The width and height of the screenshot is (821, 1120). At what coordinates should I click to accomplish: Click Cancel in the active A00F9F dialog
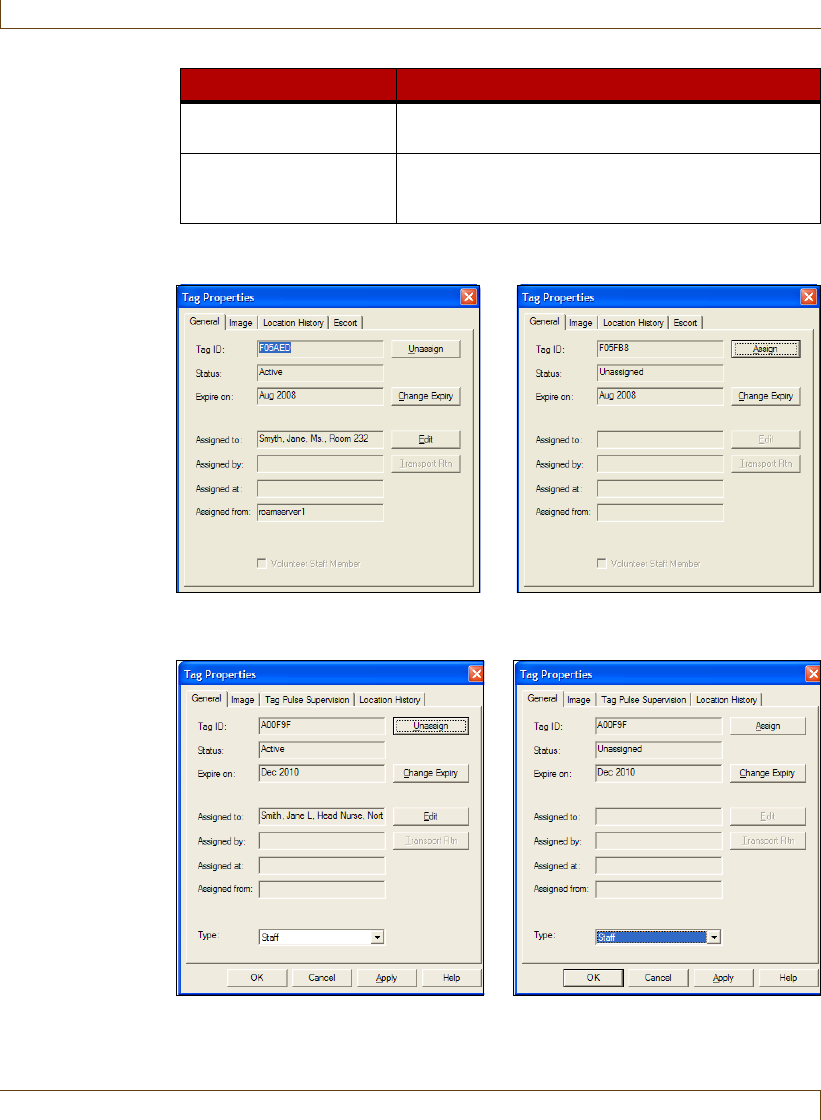pos(322,978)
